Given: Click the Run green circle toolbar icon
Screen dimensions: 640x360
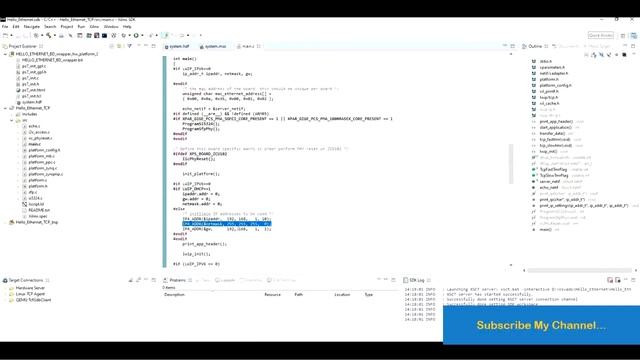Looking at the screenshot, I should 136,36.
